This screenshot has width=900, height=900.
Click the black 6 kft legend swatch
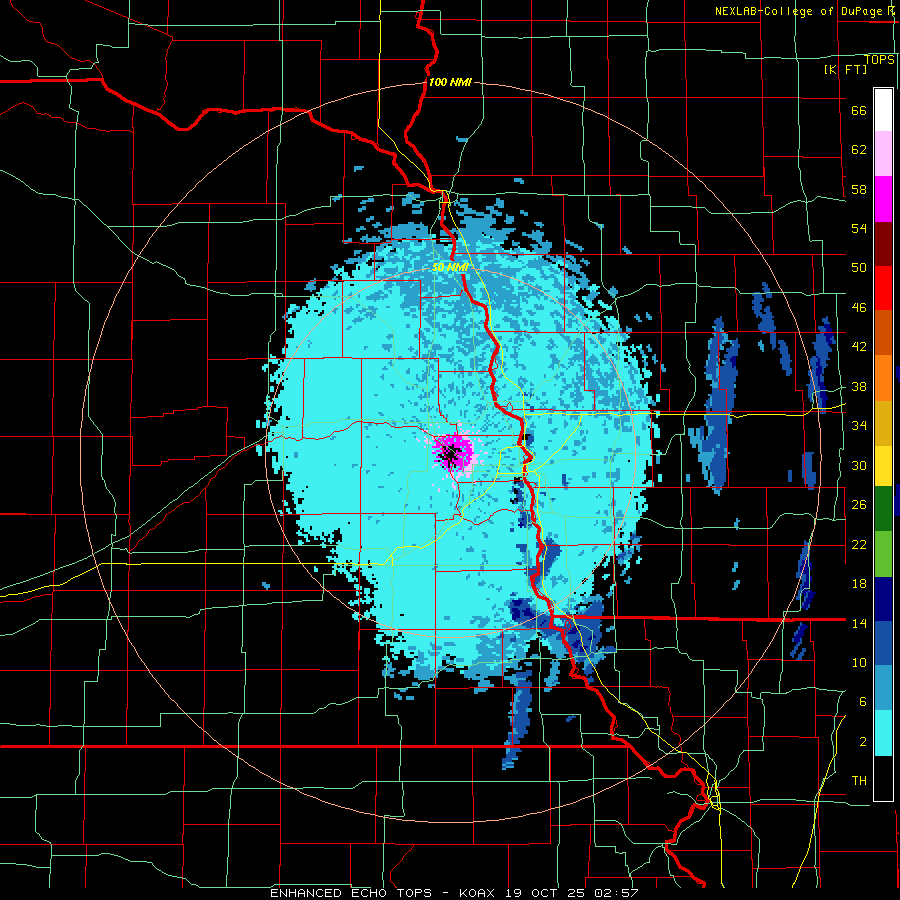coord(883,778)
